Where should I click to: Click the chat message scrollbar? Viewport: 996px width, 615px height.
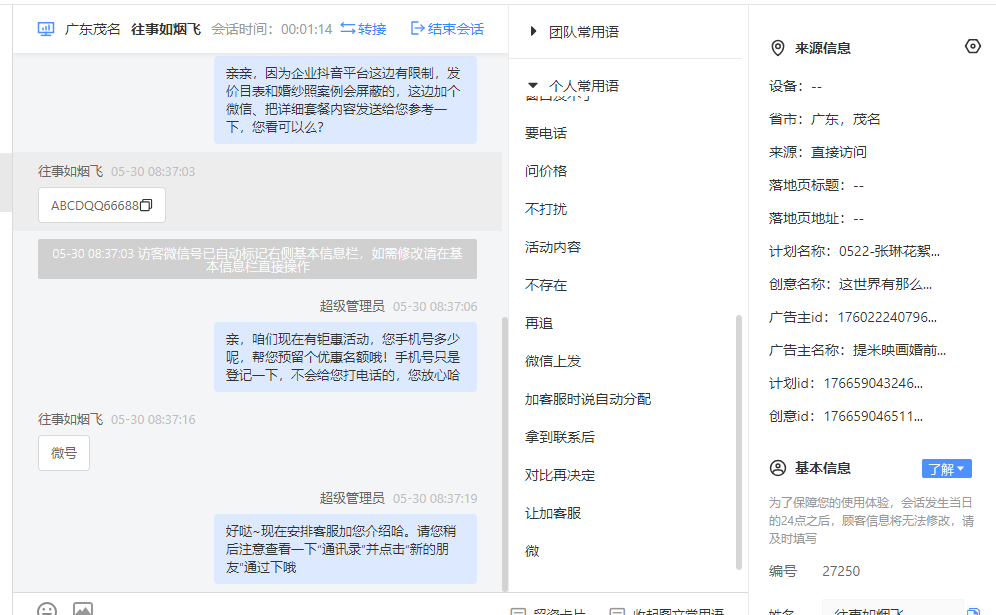coord(505,454)
